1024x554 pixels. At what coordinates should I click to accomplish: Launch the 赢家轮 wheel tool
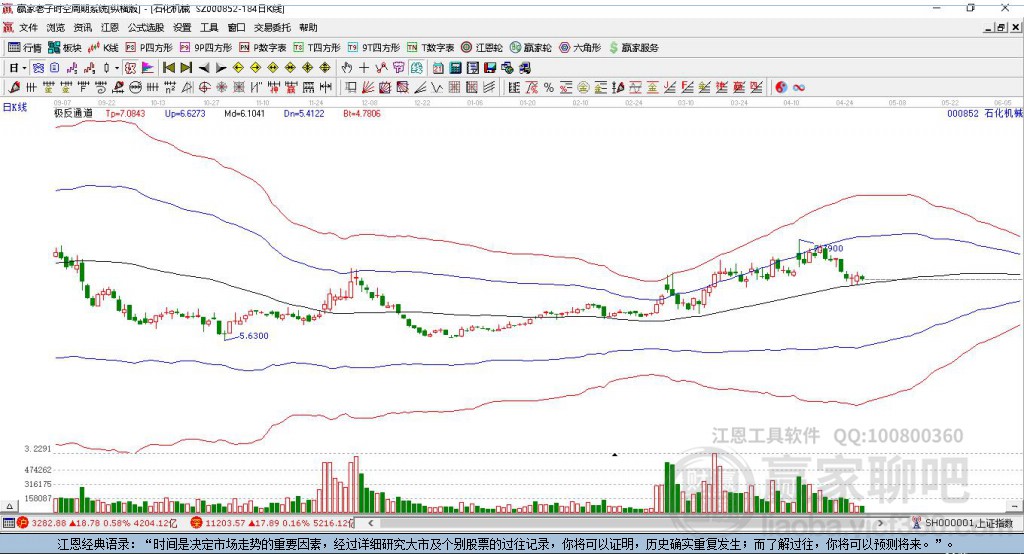[x=530, y=48]
